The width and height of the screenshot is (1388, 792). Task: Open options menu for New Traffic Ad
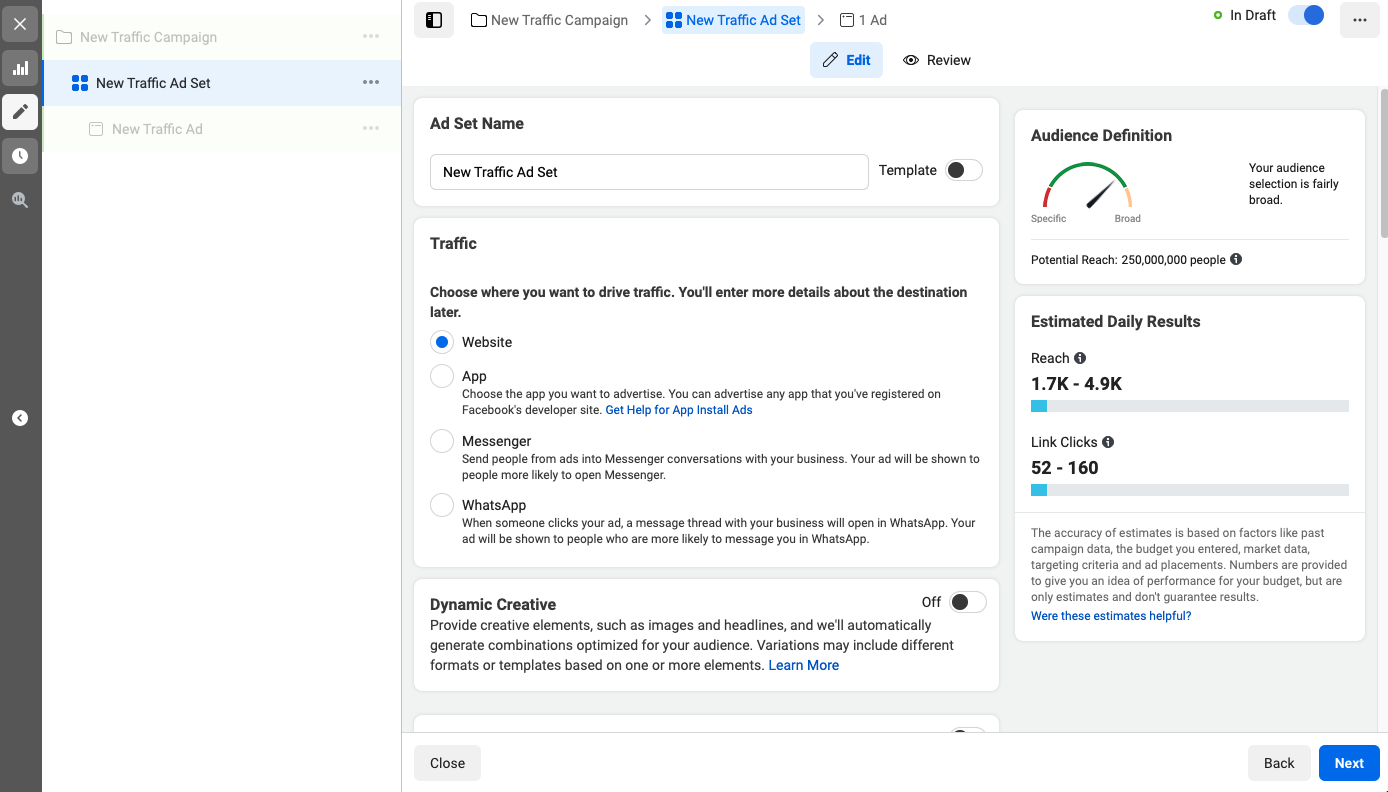(x=371, y=129)
